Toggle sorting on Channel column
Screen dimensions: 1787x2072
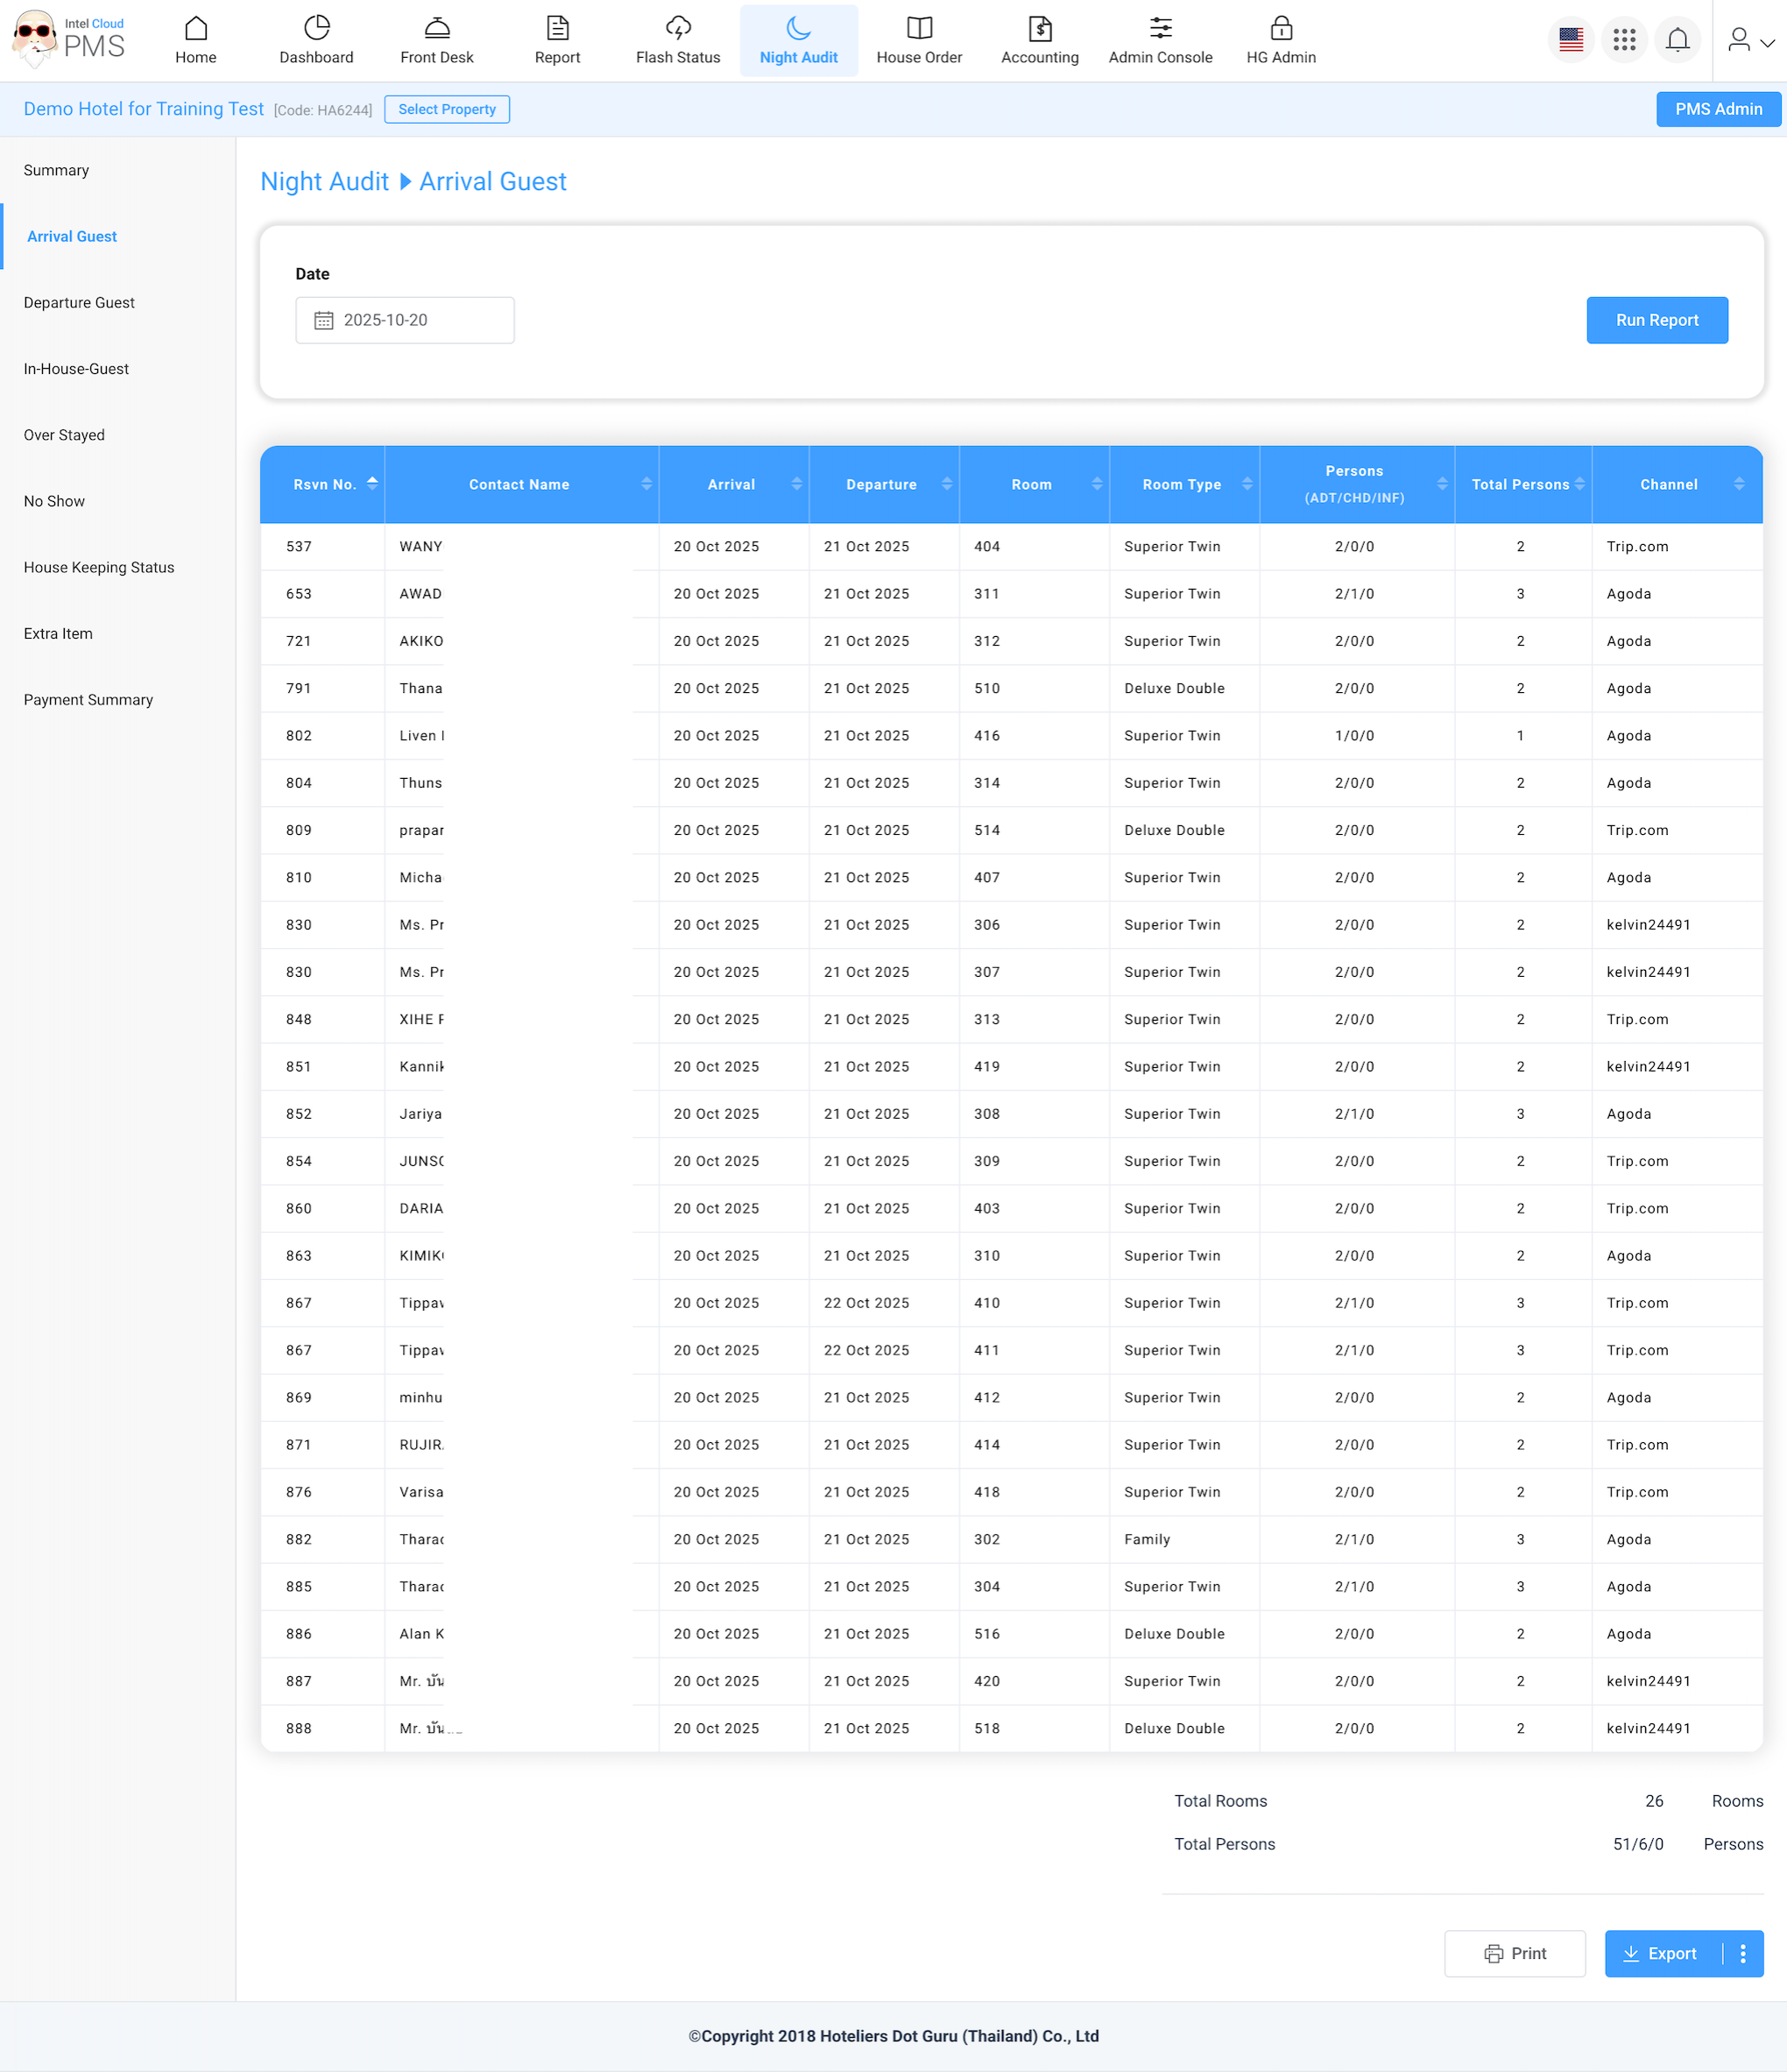tap(1669, 485)
